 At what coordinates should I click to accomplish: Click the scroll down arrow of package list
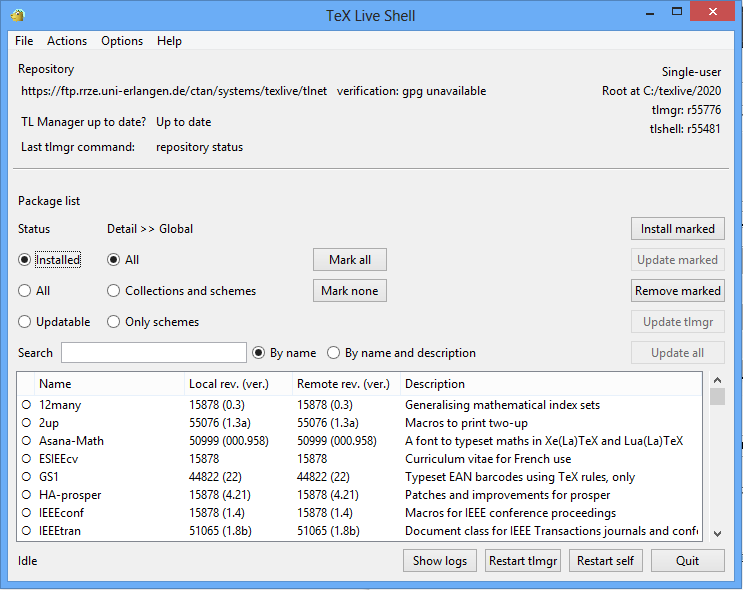click(717, 534)
